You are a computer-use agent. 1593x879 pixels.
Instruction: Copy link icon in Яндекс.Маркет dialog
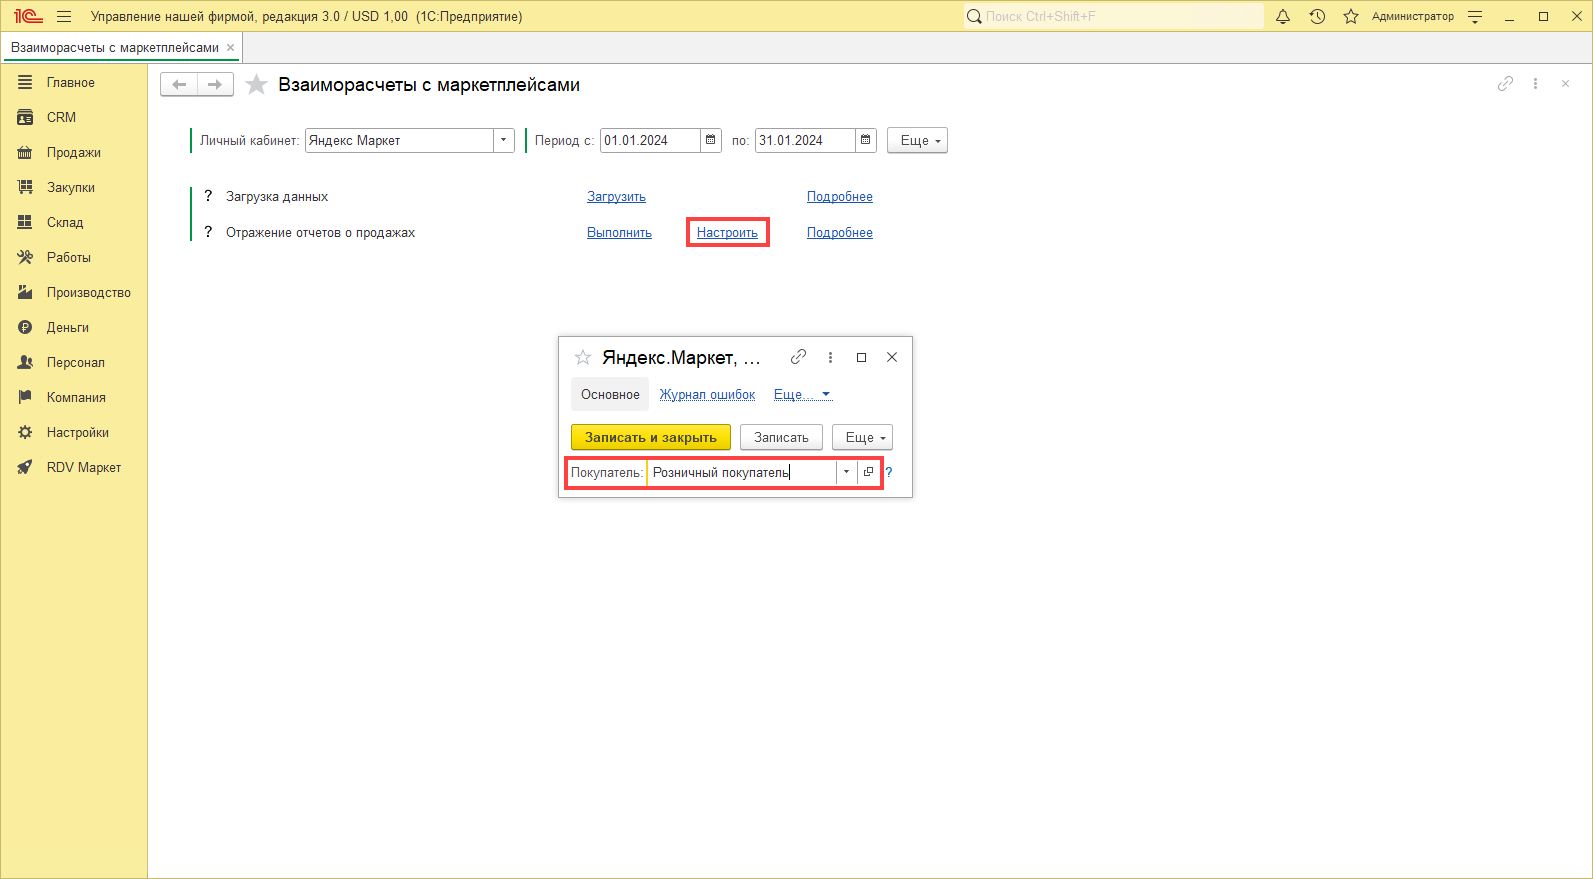tap(798, 357)
